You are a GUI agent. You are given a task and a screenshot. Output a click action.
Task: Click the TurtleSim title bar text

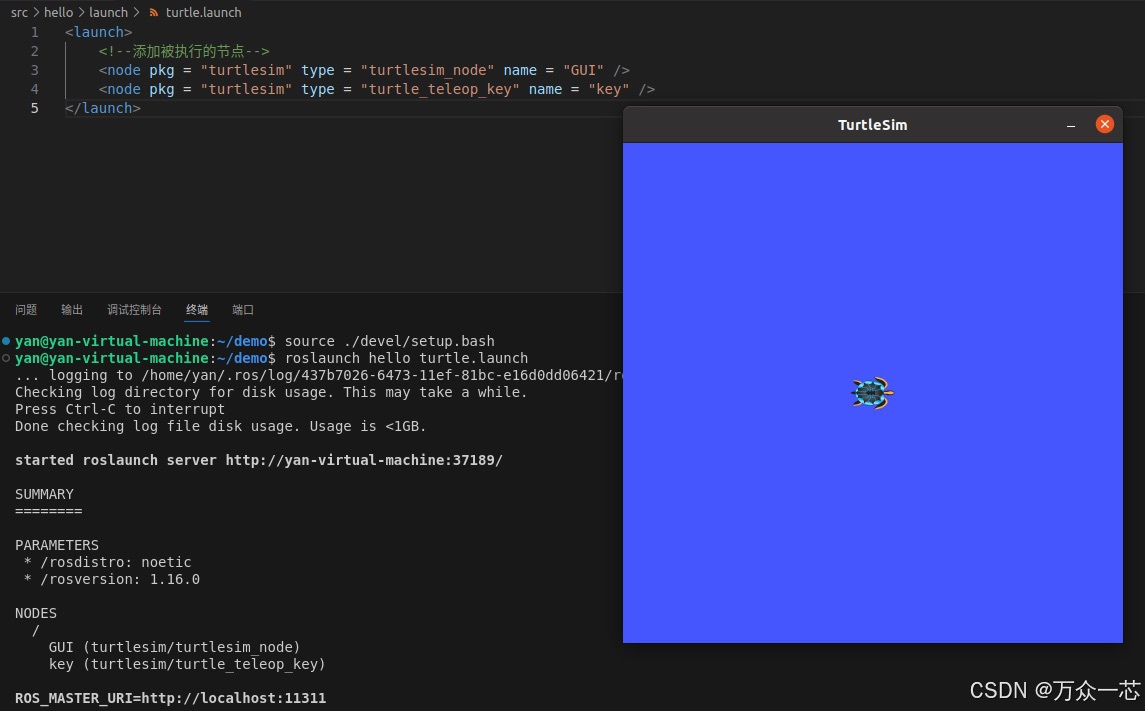pyautogui.click(x=873, y=125)
